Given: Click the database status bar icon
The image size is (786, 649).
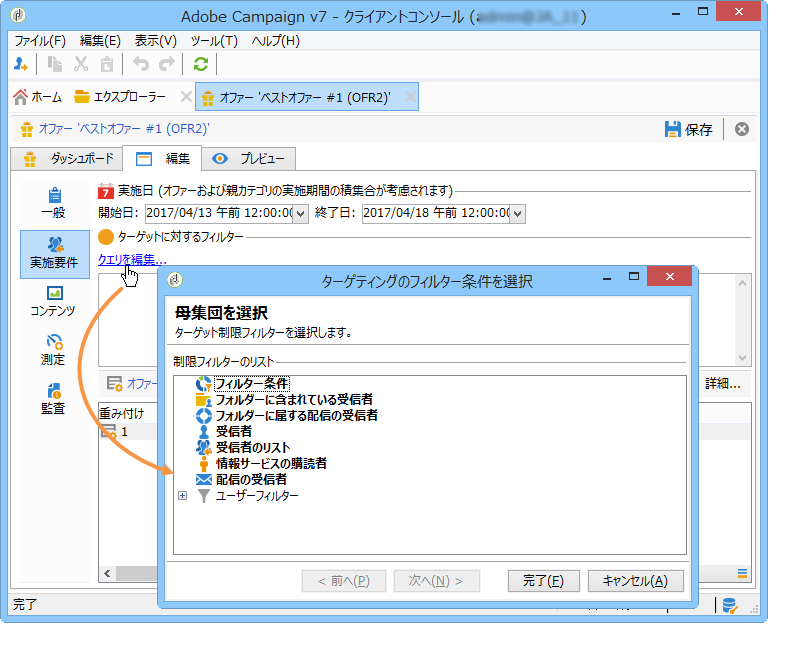Looking at the screenshot, I should [x=730, y=606].
